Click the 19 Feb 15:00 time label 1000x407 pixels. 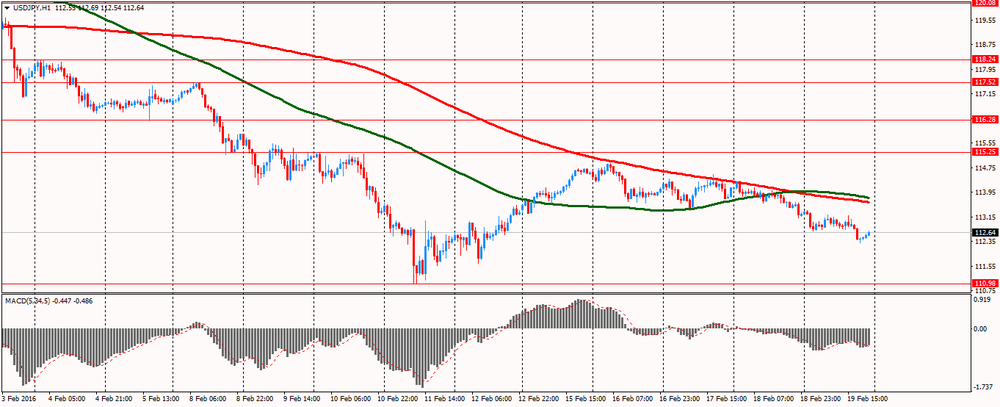[865, 397]
